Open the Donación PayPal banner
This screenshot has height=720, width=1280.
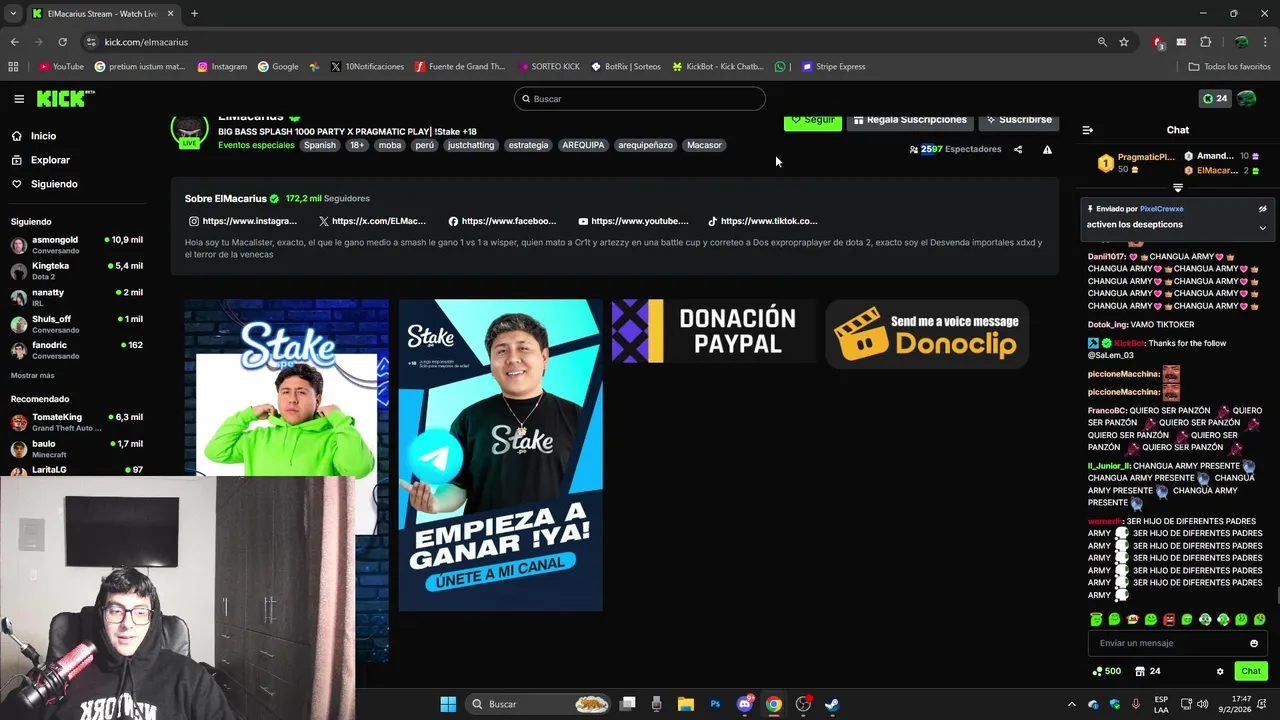[x=714, y=331]
